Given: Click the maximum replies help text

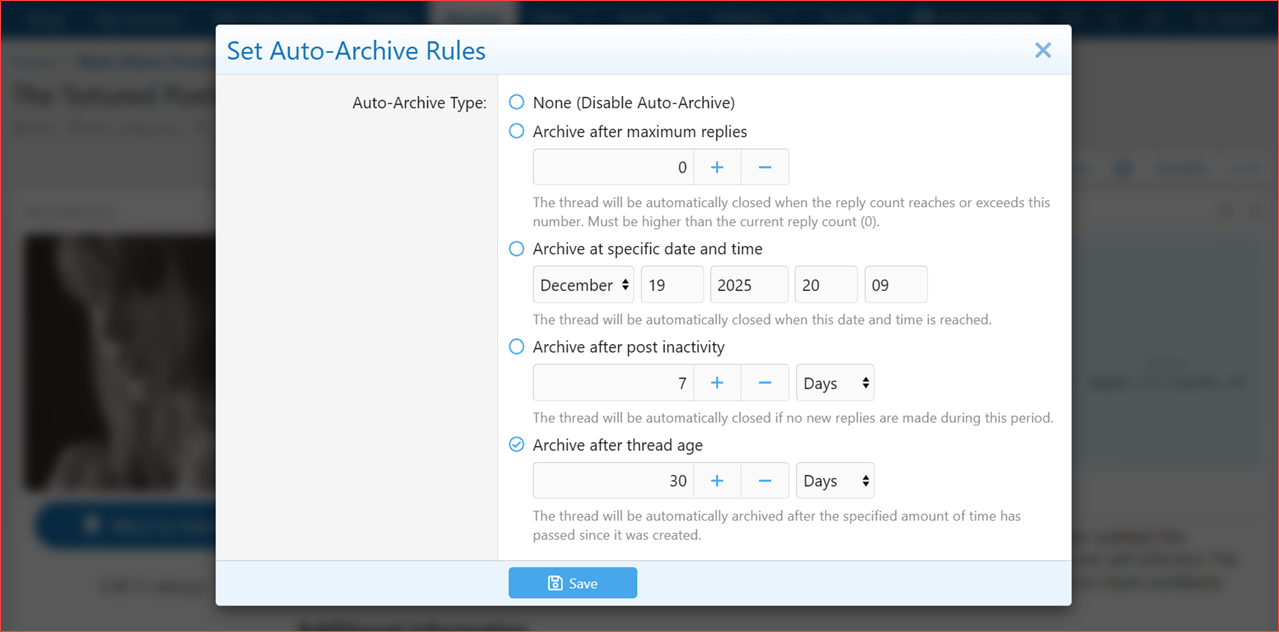Looking at the screenshot, I should [791, 212].
